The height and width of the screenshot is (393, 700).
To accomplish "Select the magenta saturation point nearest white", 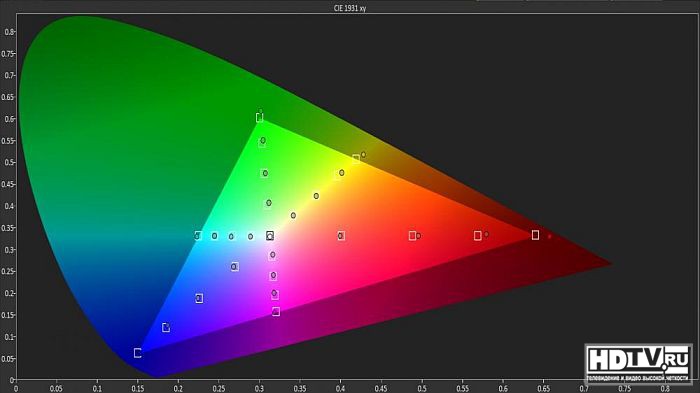I will click(x=272, y=255).
